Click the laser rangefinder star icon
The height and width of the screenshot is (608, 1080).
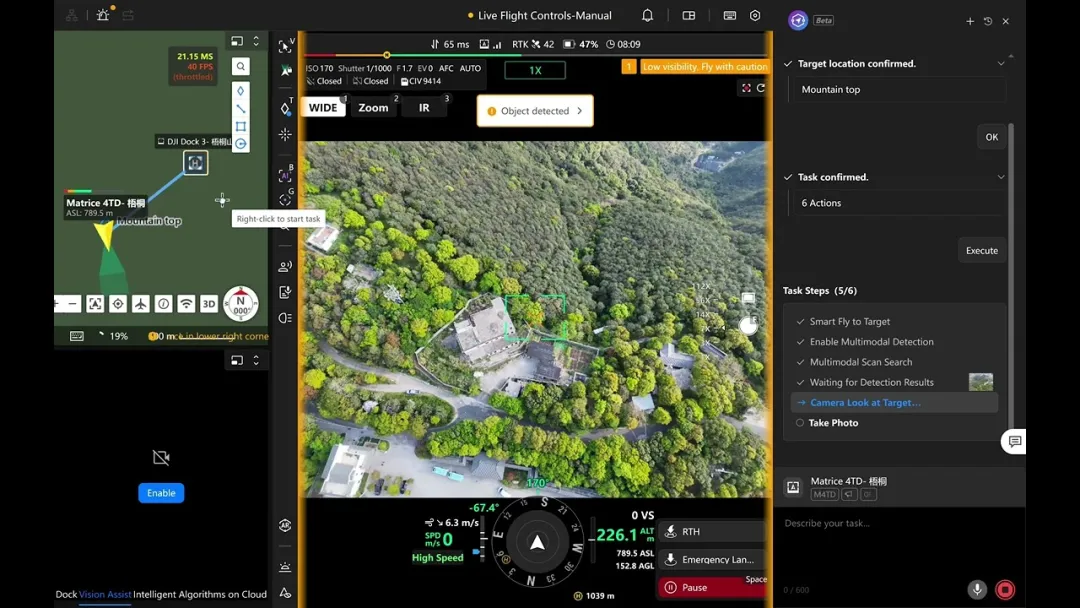tap(285, 134)
